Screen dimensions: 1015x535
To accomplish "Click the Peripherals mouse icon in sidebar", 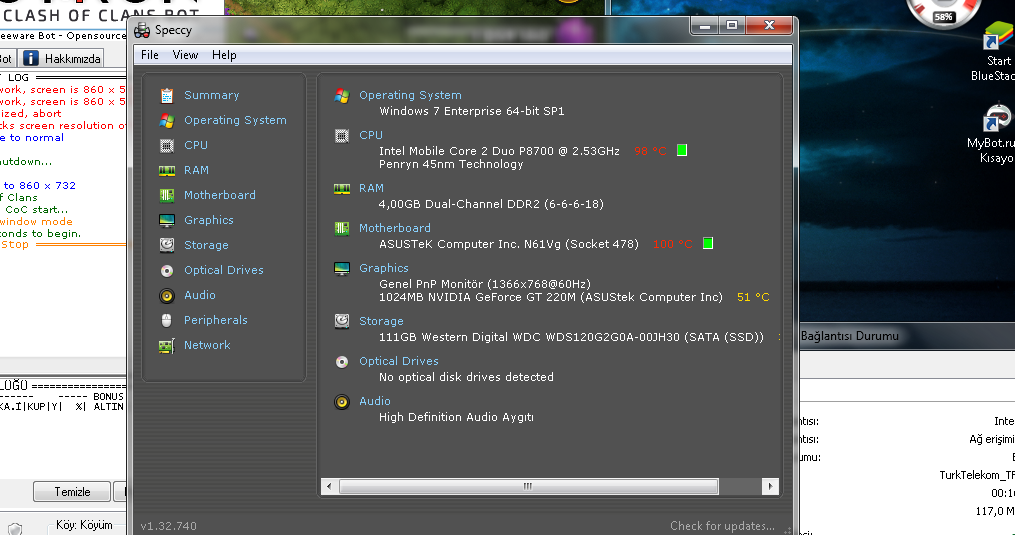I will [167, 321].
